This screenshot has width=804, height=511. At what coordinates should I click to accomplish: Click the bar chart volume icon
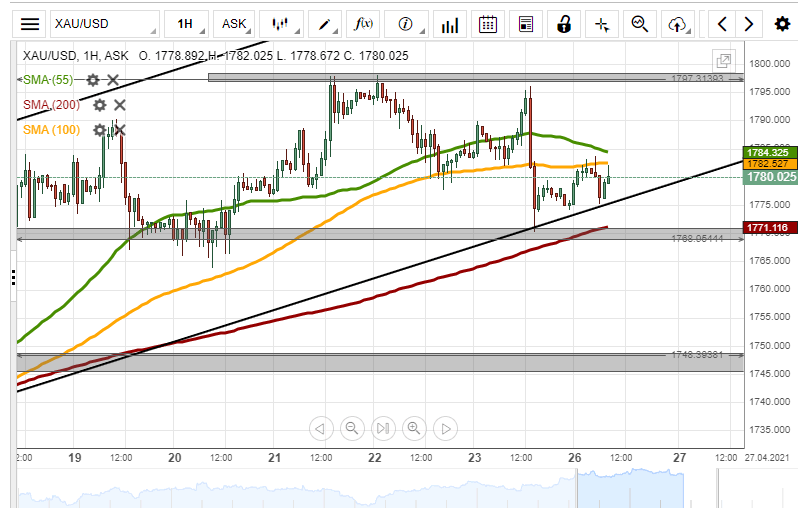click(450, 24)
